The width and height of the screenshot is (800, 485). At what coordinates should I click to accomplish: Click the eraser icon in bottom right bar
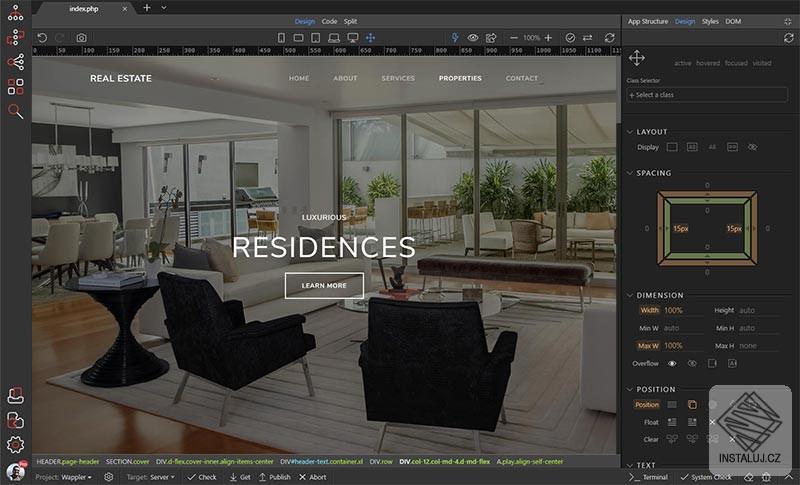click(748, 477)
